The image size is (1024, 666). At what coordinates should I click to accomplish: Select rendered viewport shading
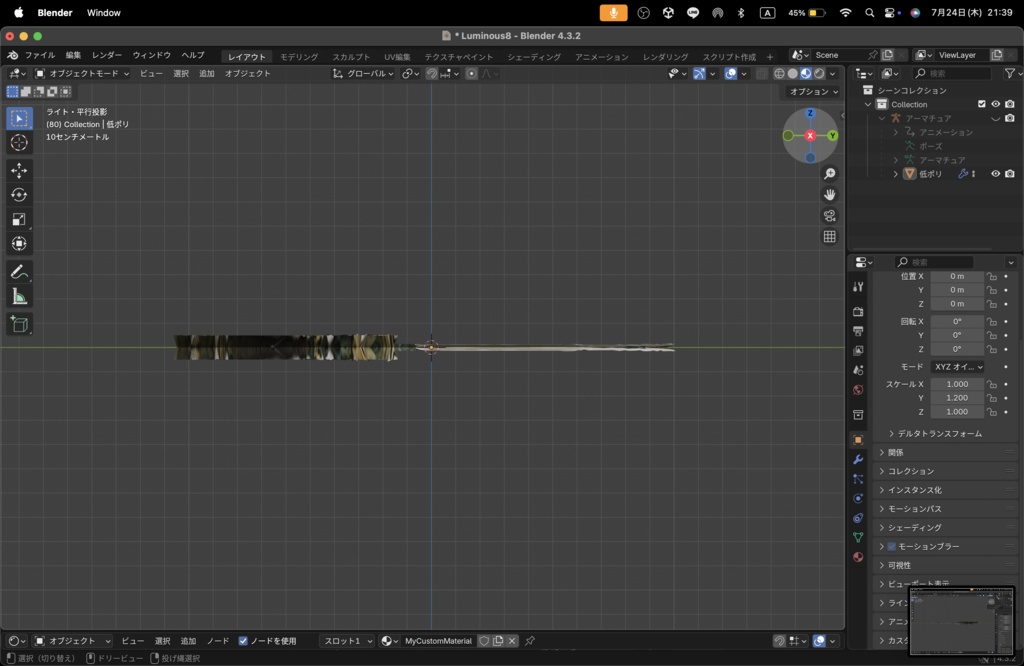[x=819, y=74]
